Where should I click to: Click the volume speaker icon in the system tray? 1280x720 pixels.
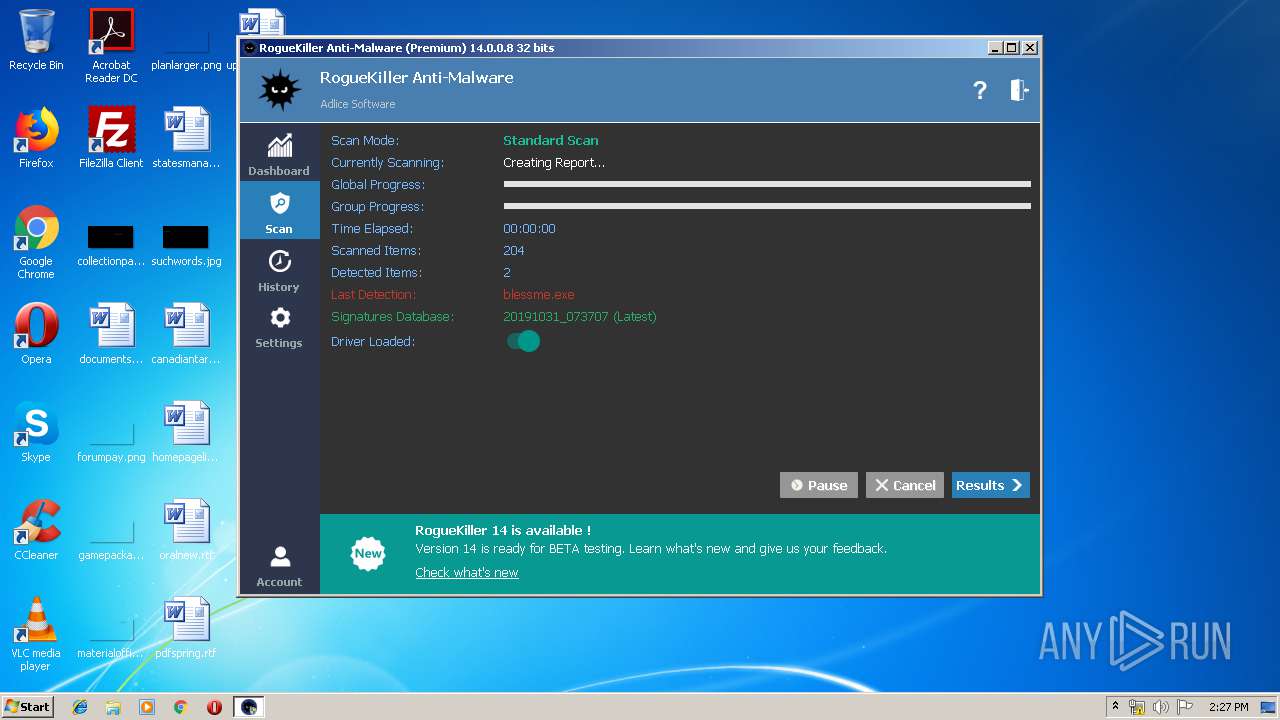[x=1160, y=707]
